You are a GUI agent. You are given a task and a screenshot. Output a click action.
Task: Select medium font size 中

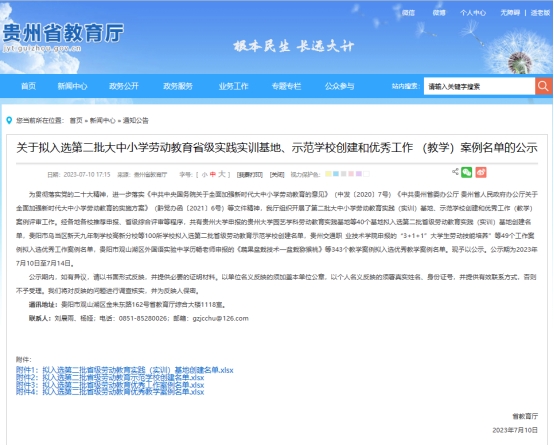(x=213, y=174)
